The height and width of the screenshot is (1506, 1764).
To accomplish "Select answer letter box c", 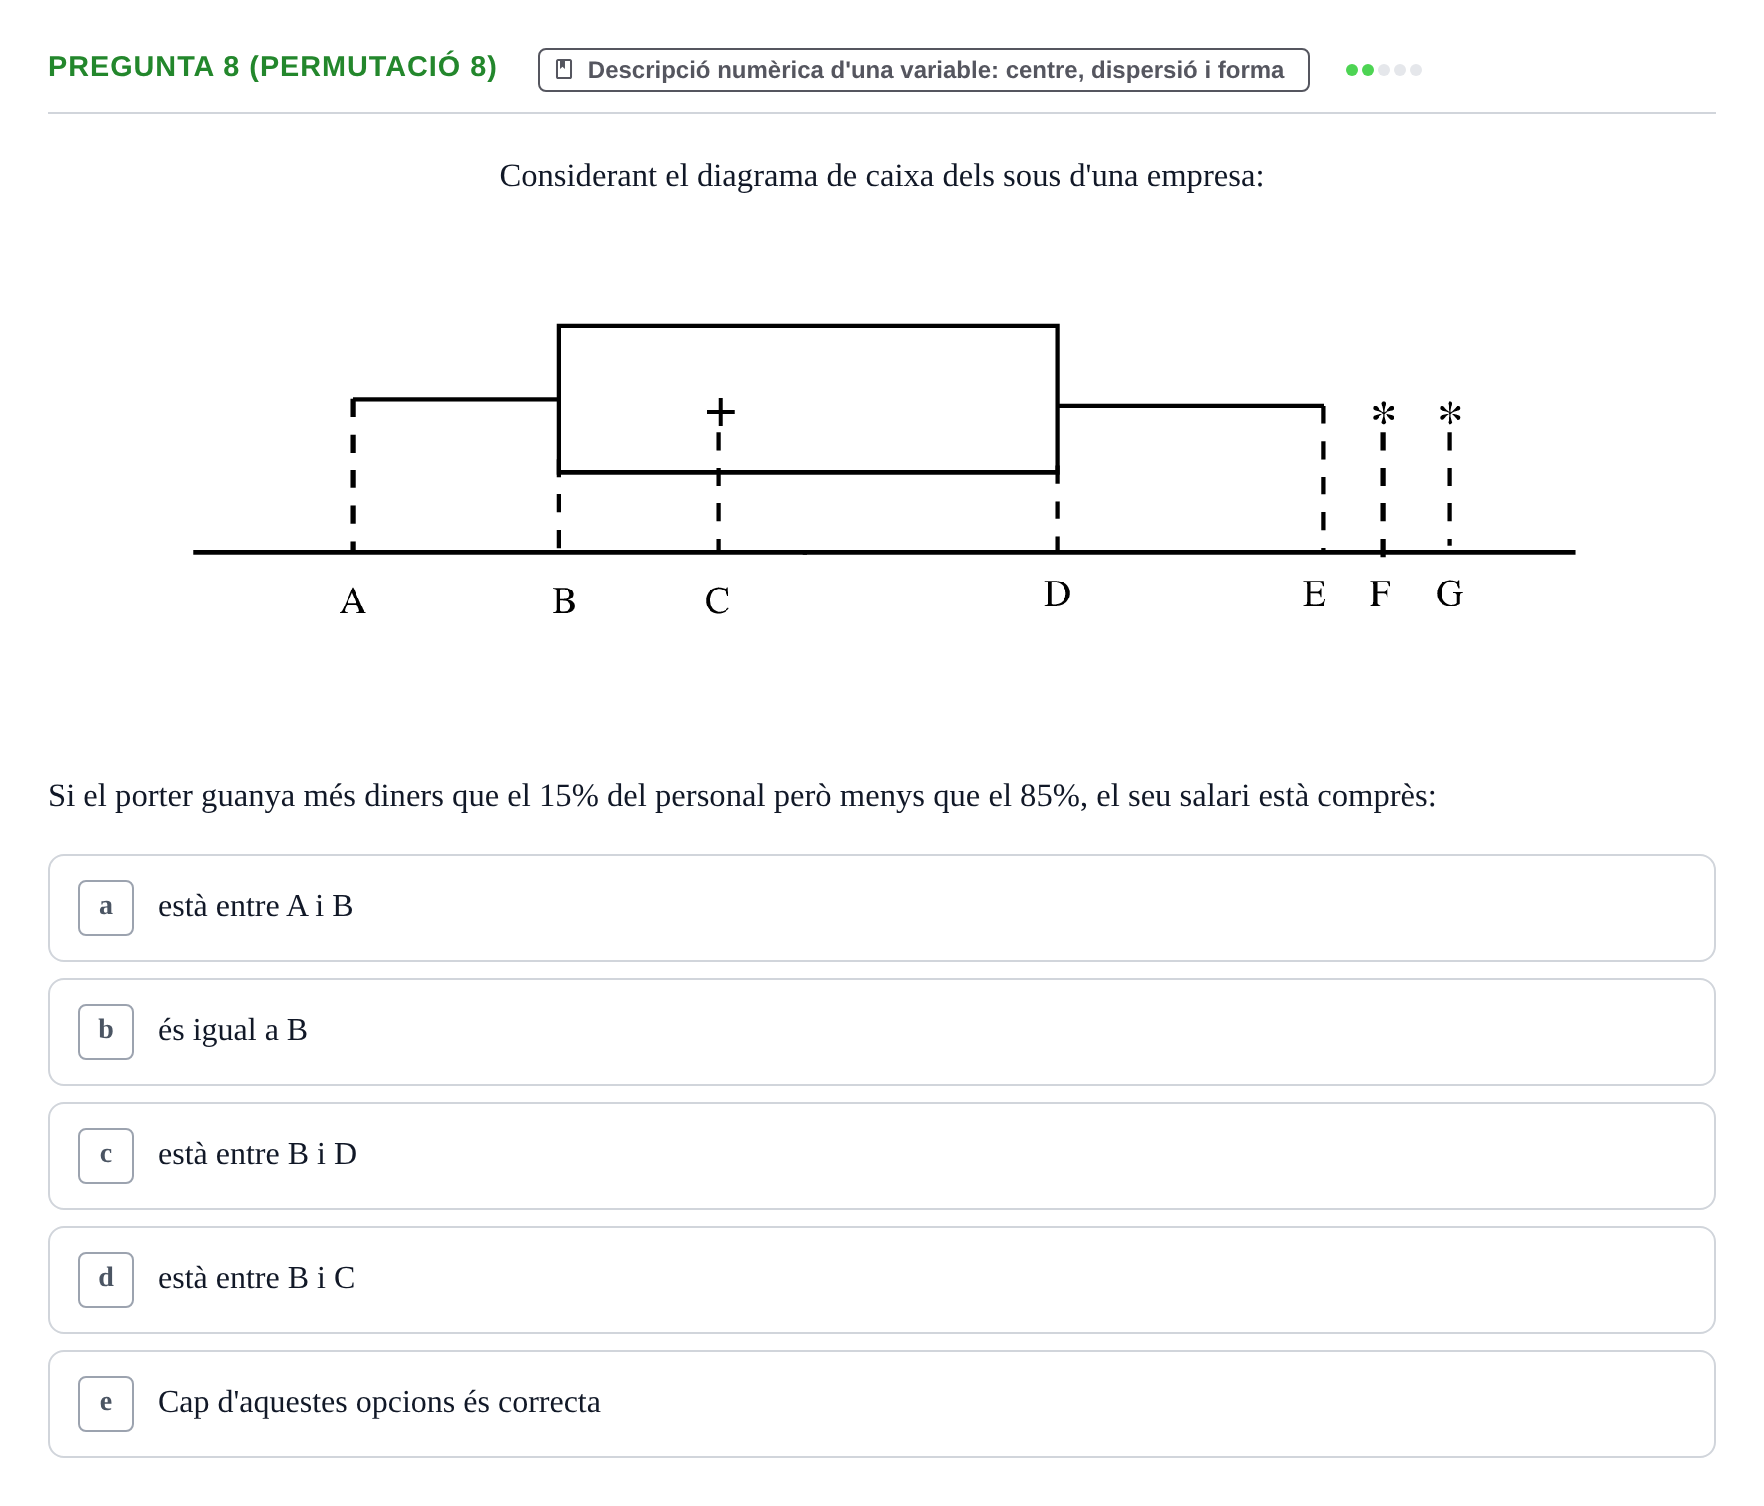I will tap(106, 1156).
